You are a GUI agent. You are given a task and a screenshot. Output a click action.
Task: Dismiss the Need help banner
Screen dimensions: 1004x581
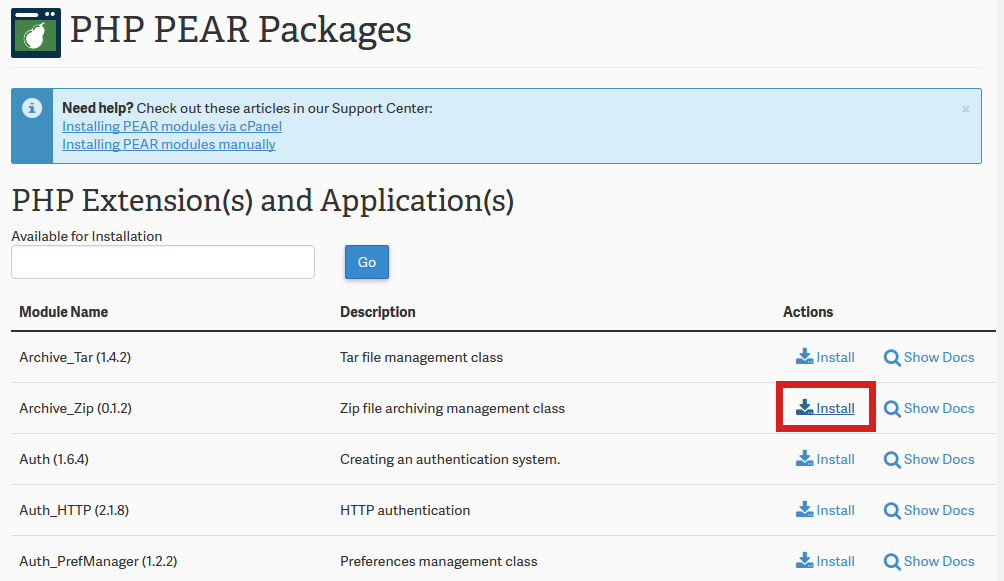click(x=965, y=109)
